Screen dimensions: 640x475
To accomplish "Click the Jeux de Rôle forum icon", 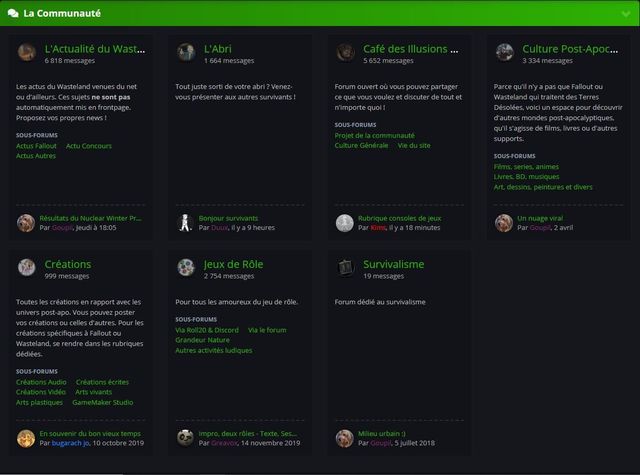I will click(x=186, y=268).
